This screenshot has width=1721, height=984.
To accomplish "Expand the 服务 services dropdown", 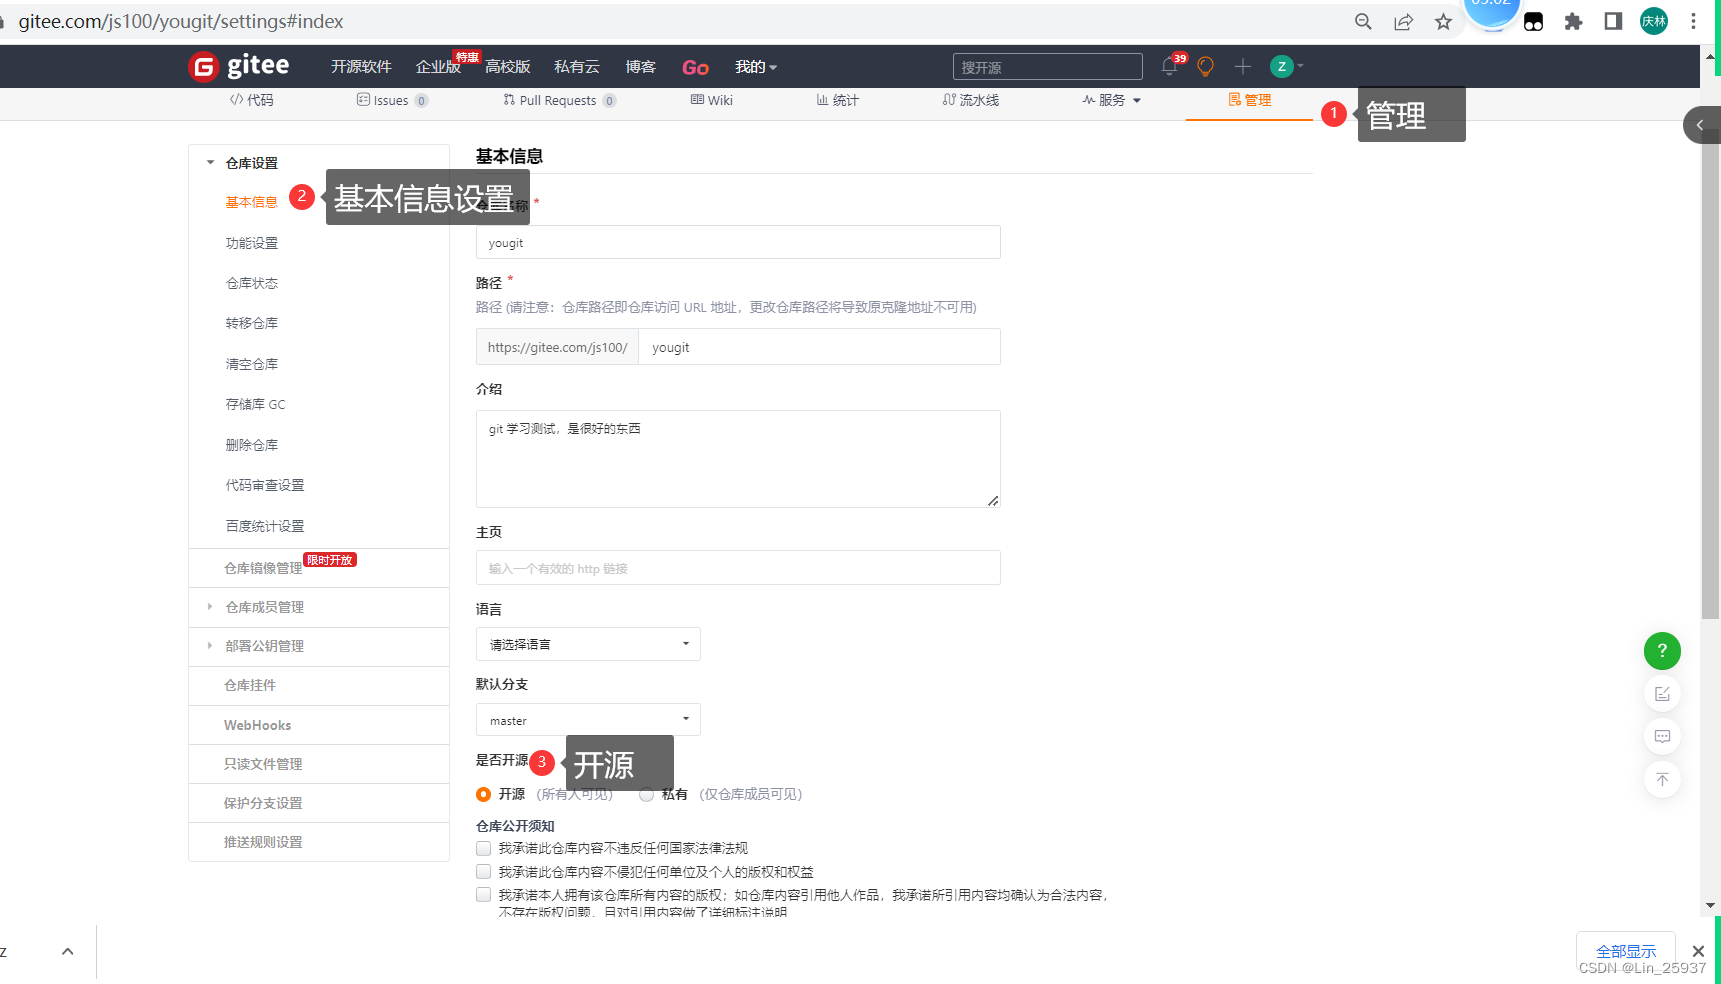I will 1112,100.
